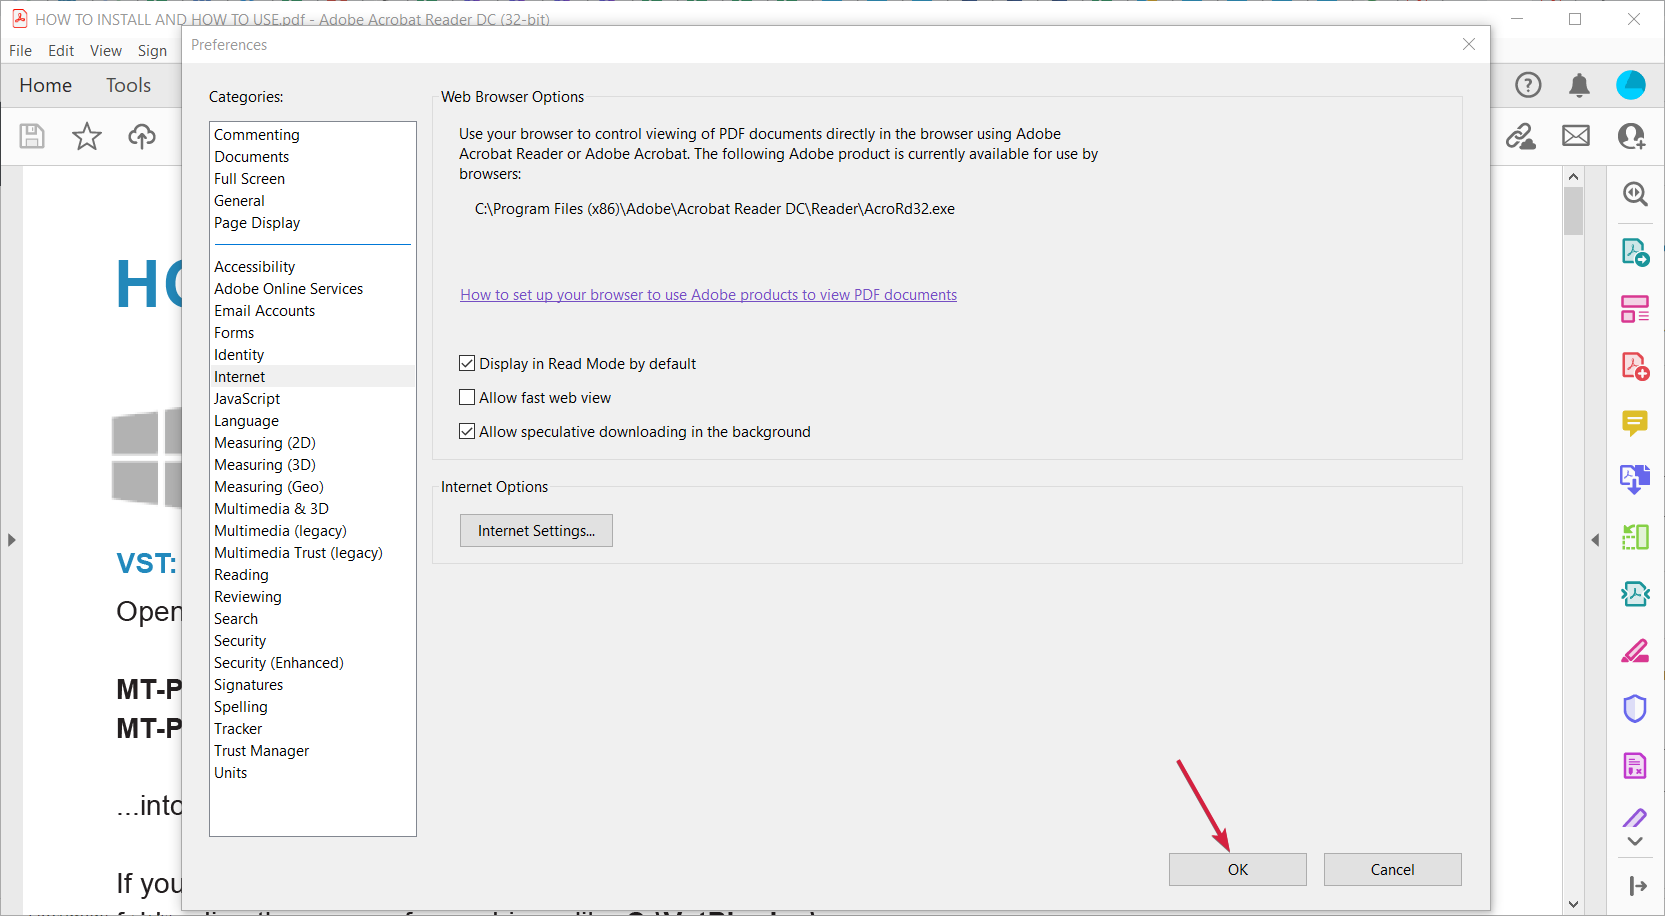Screen dimensions: 1665x916
Task: Toggle Allow speculative downloading in background
Action: pyautogui.click(x=467, y=432)
